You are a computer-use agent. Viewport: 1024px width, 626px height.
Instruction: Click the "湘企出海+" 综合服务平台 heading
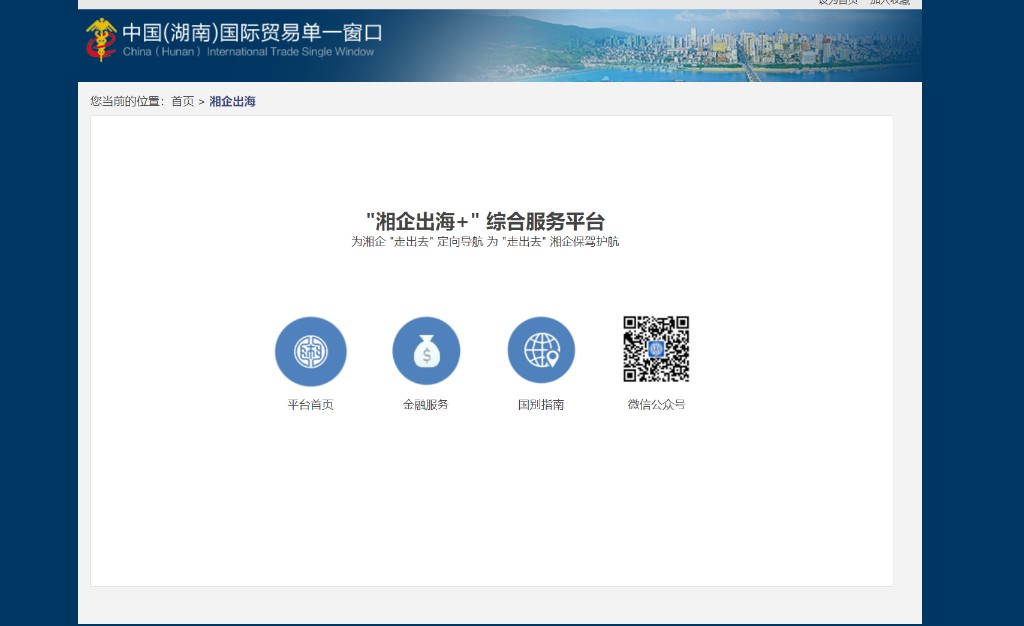point(485,222)
